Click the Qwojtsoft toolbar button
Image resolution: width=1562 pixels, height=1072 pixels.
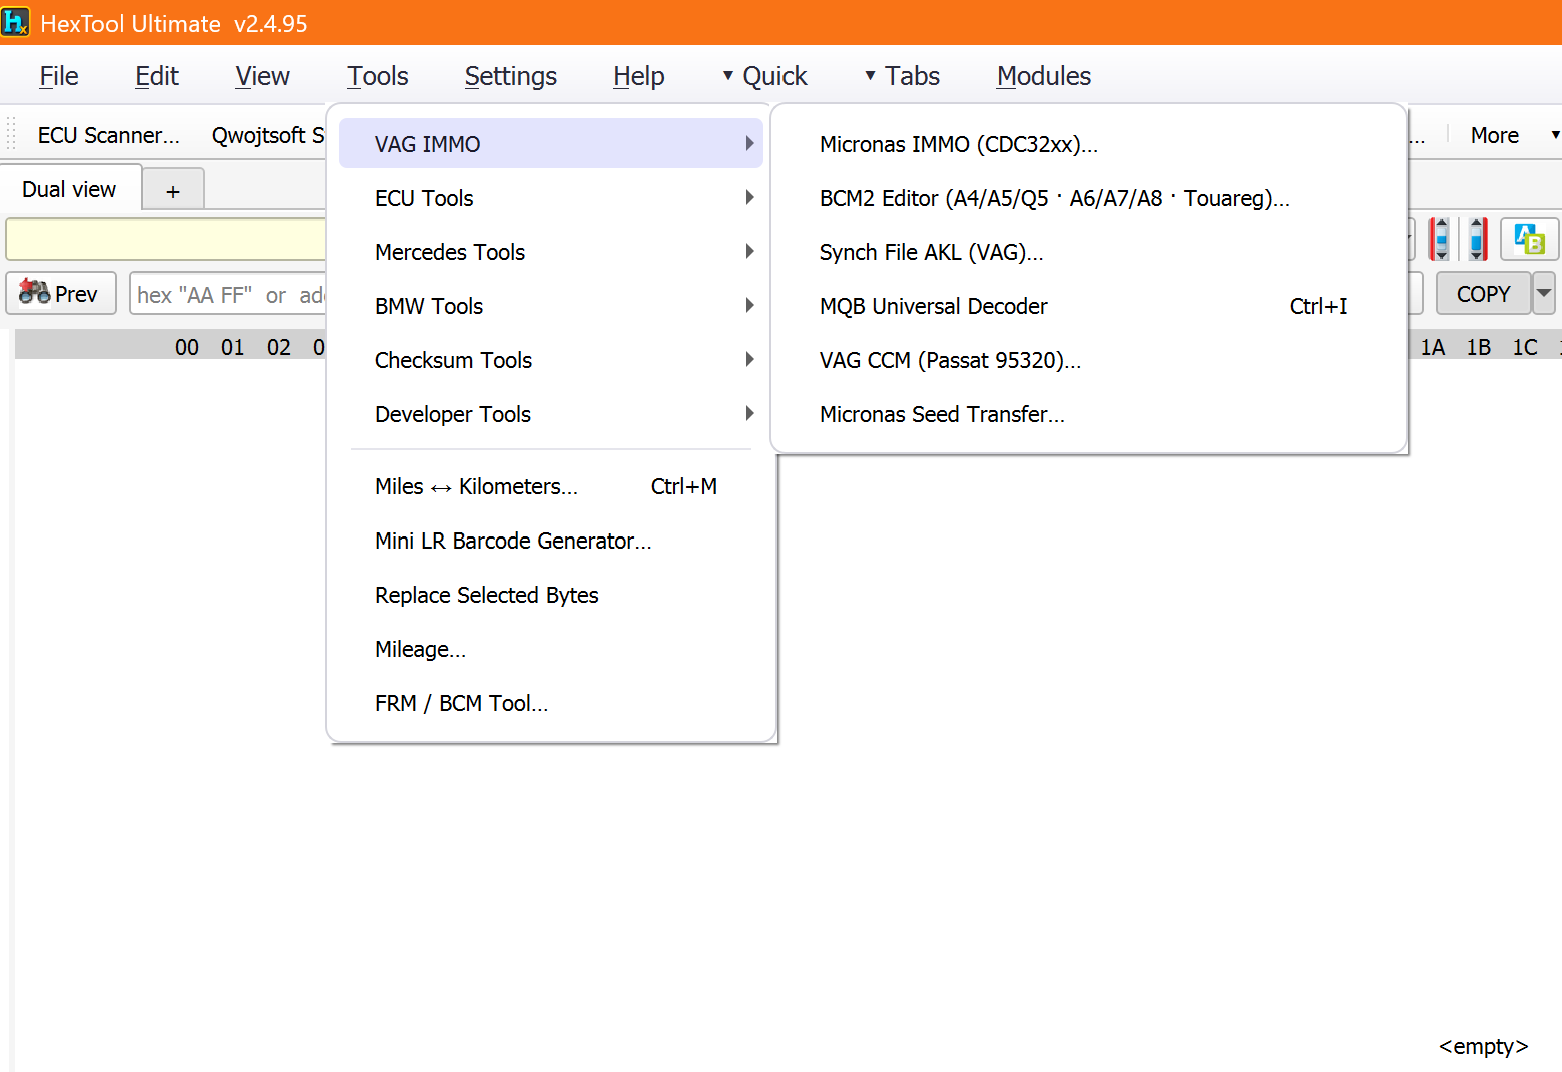pos(266,135)
